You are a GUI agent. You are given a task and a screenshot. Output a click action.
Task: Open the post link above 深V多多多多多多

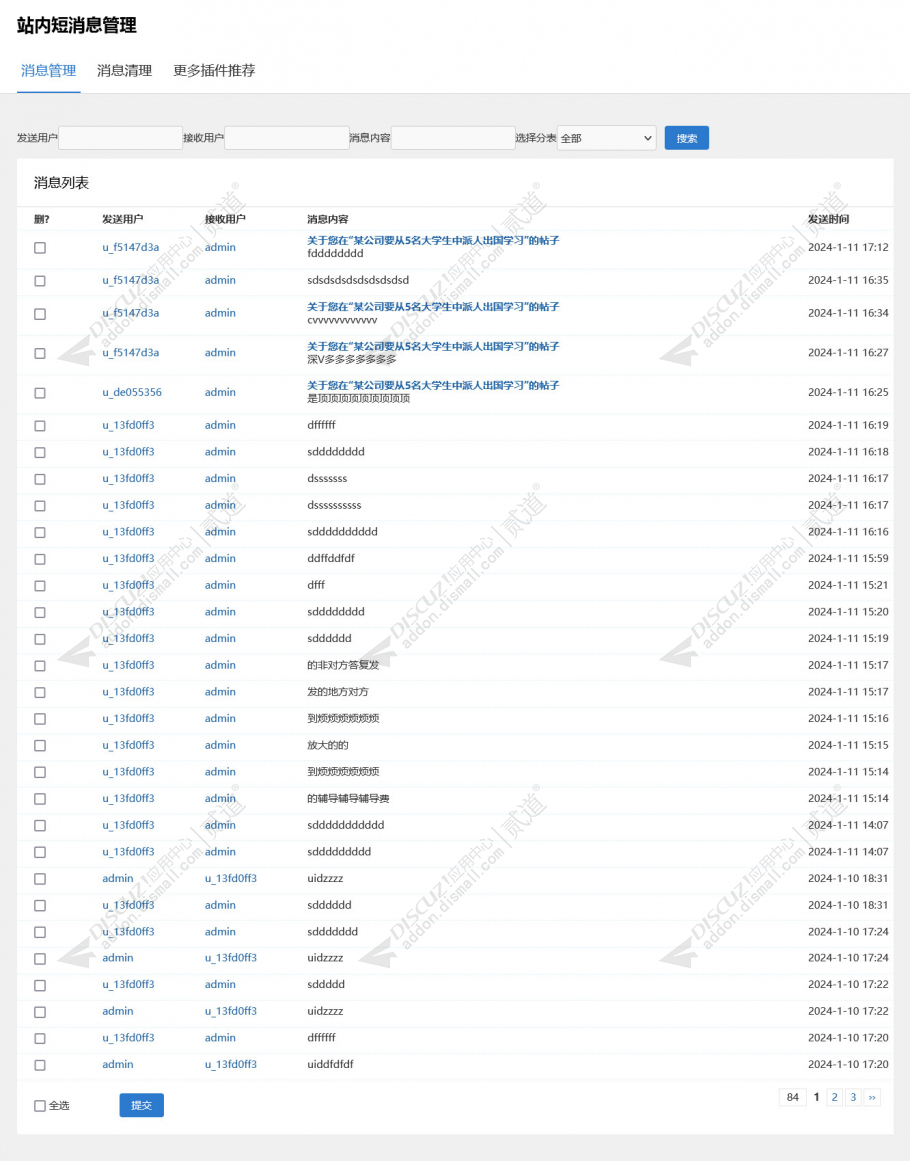[x=433, y=347]
